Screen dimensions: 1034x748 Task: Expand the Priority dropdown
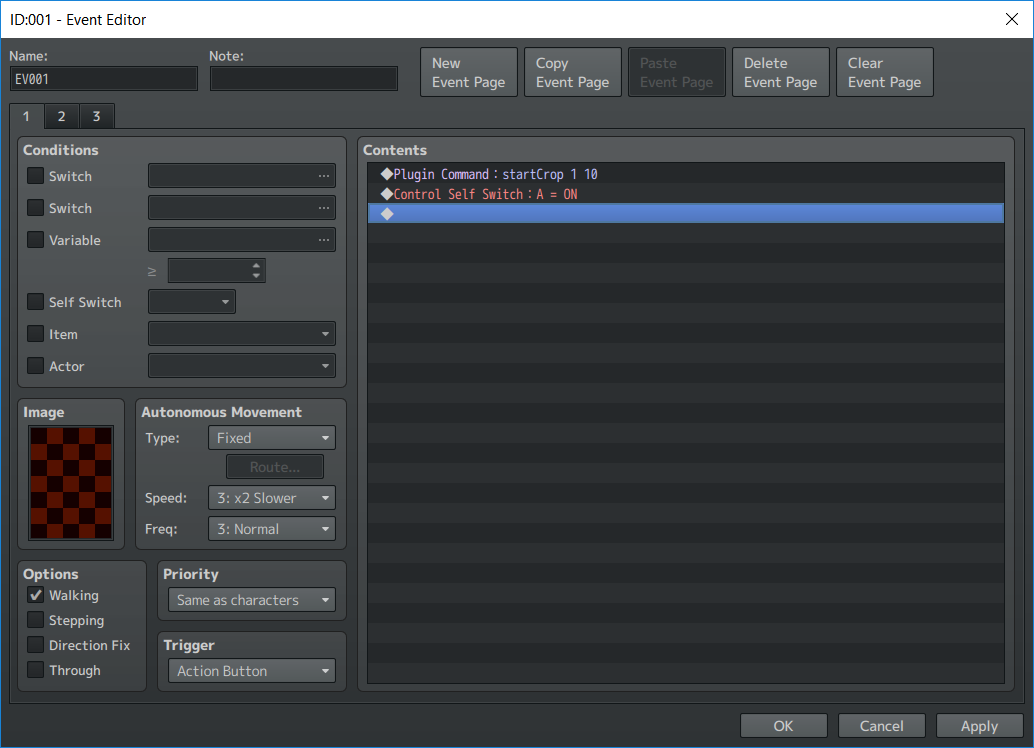click(251, 600)
